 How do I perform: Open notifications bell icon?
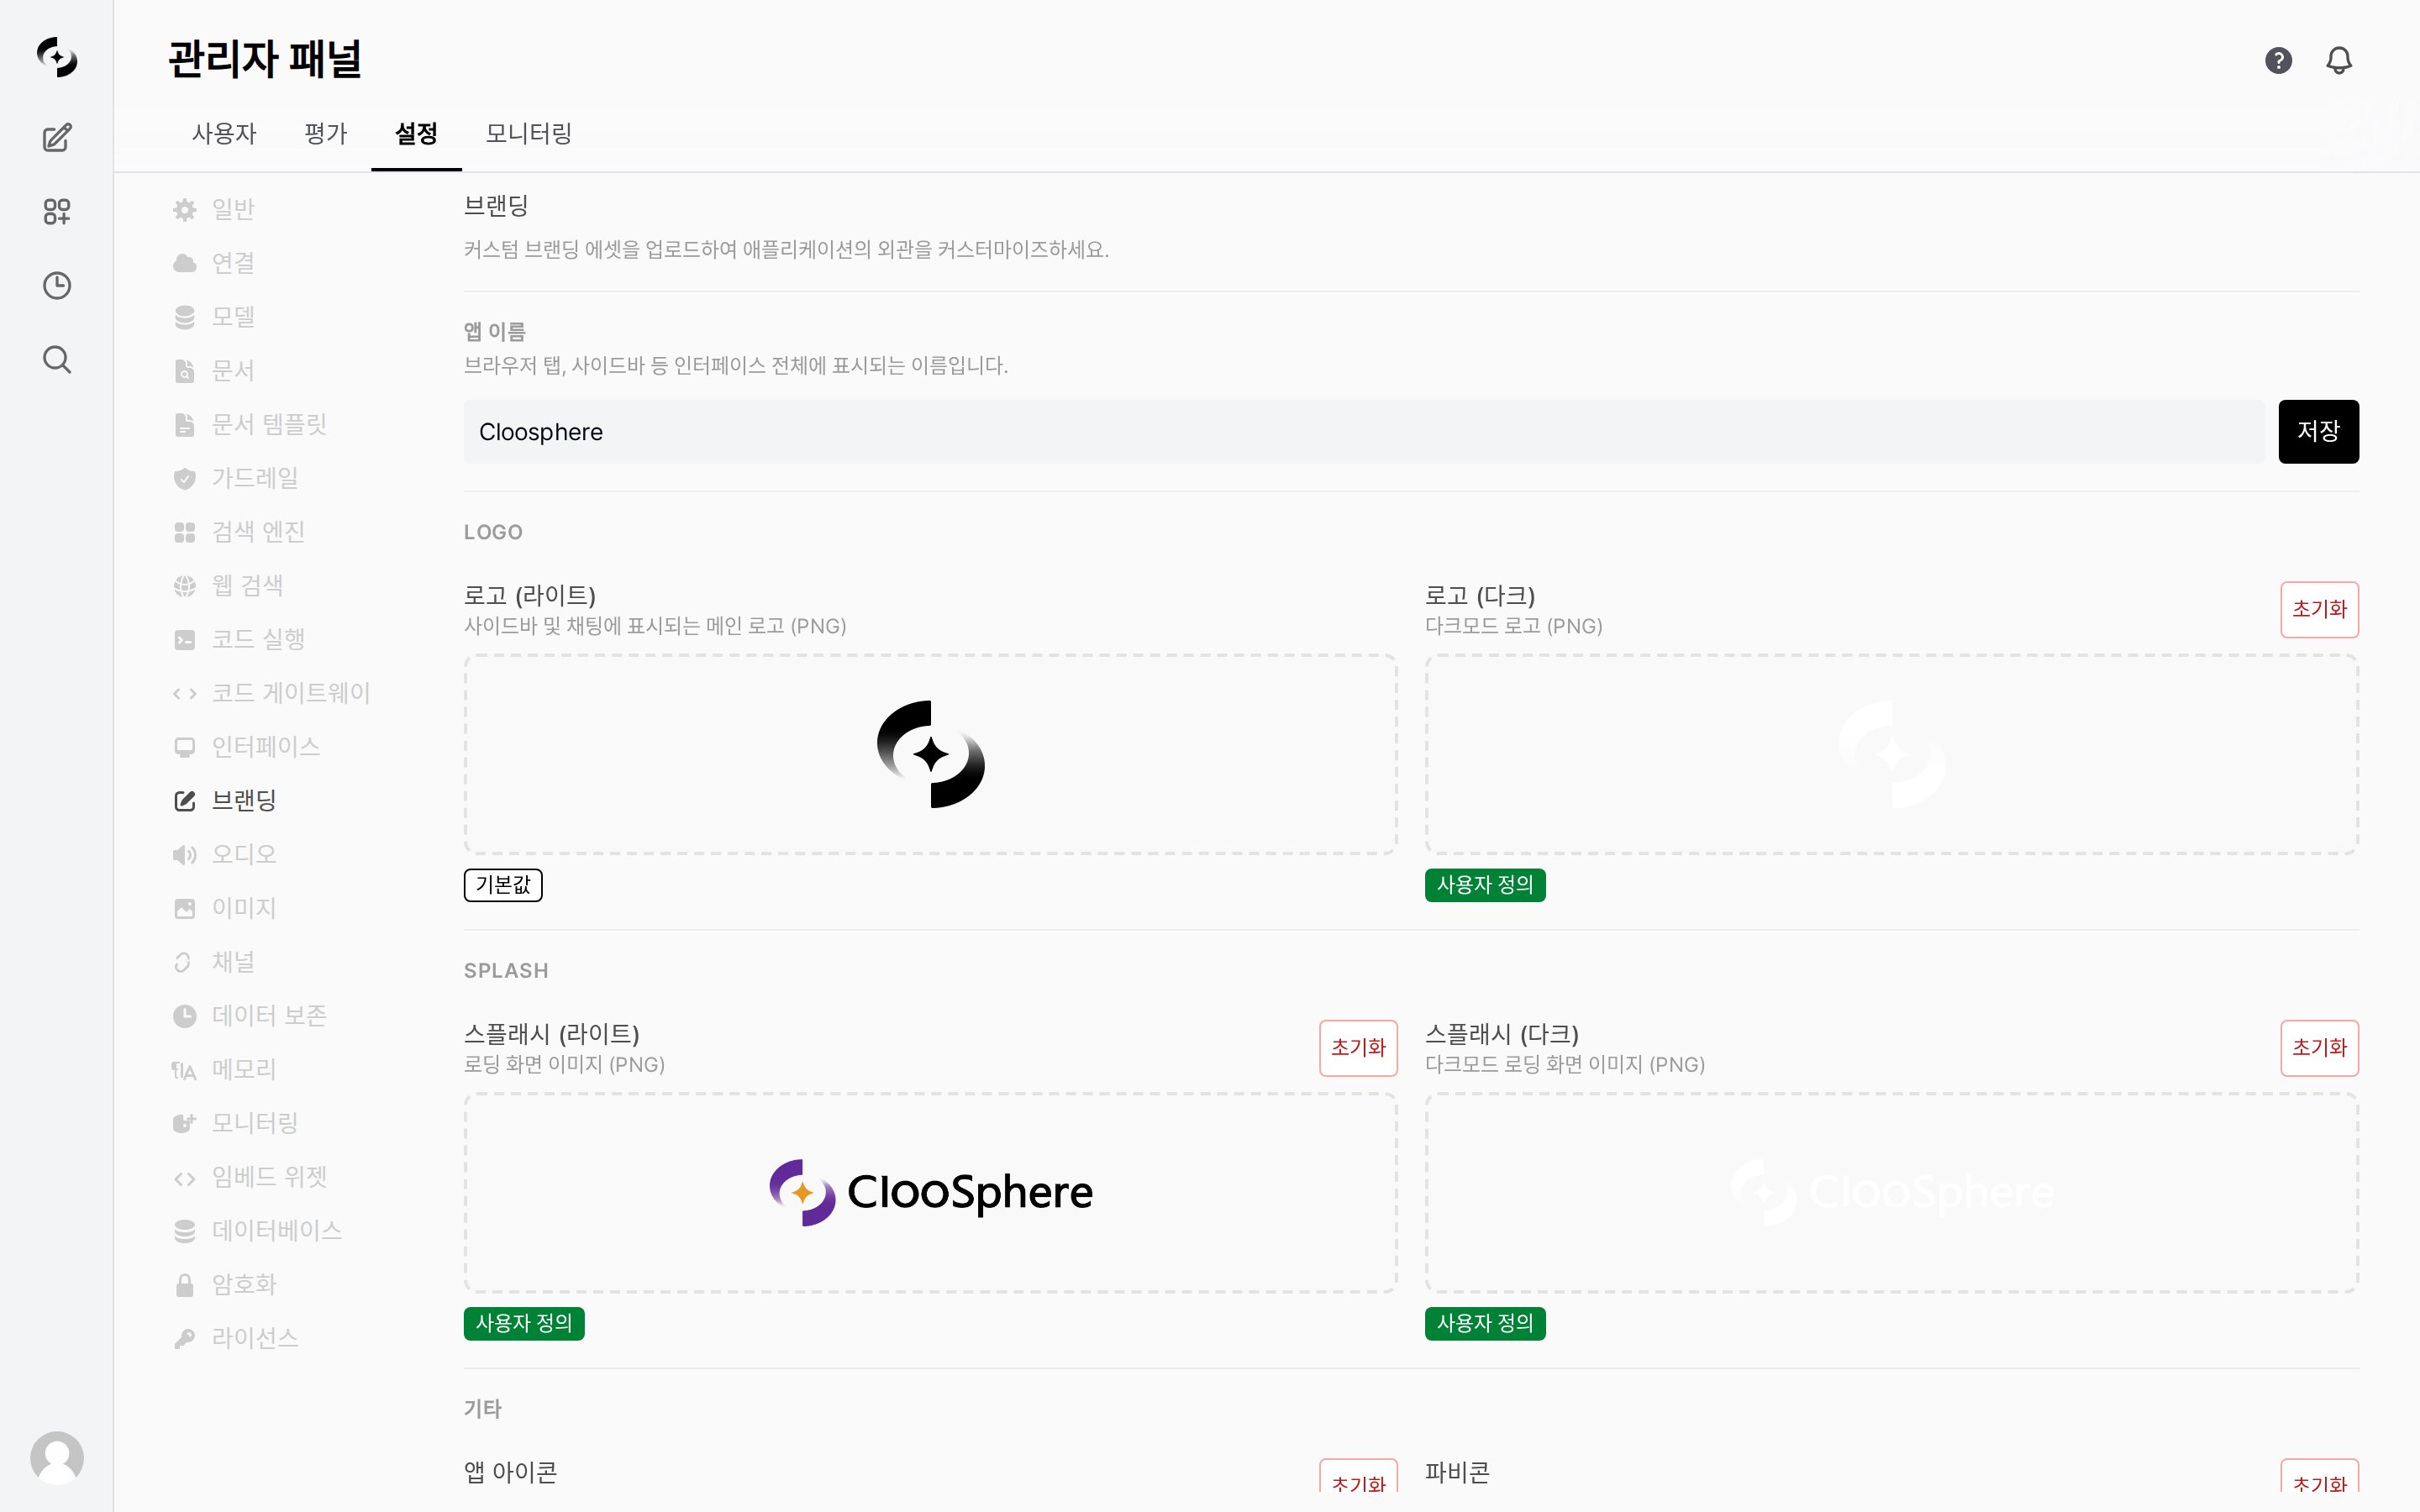[x=2339, y=60]
